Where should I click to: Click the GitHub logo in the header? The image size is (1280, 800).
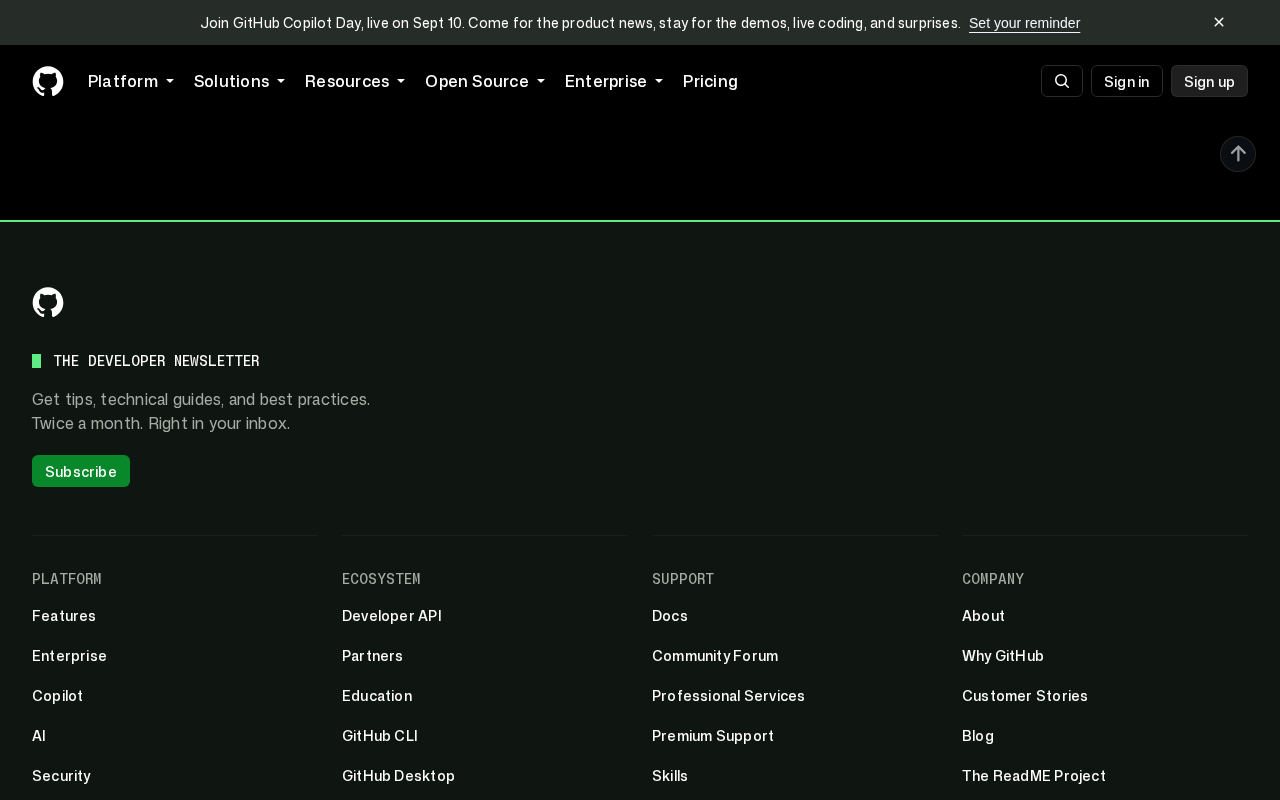48,81
